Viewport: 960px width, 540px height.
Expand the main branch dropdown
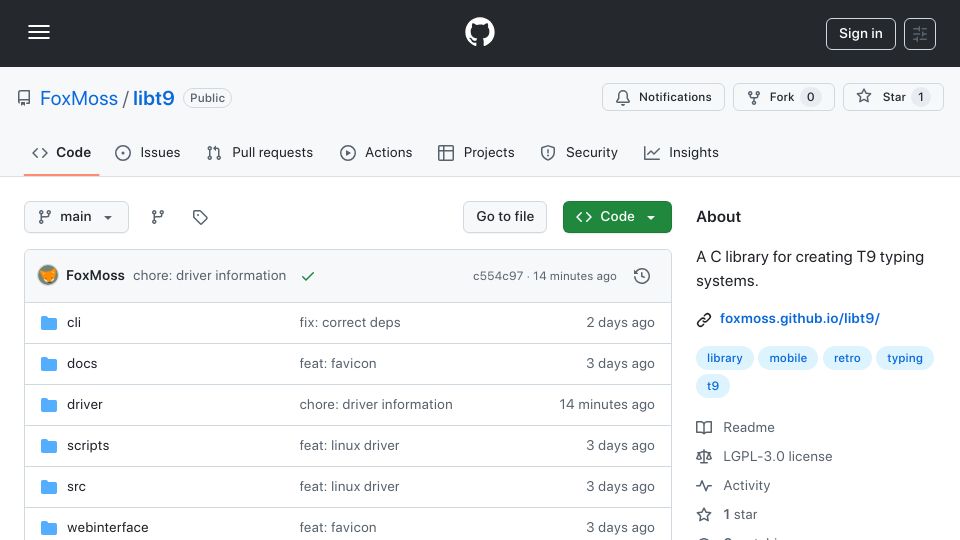point(77,217)
